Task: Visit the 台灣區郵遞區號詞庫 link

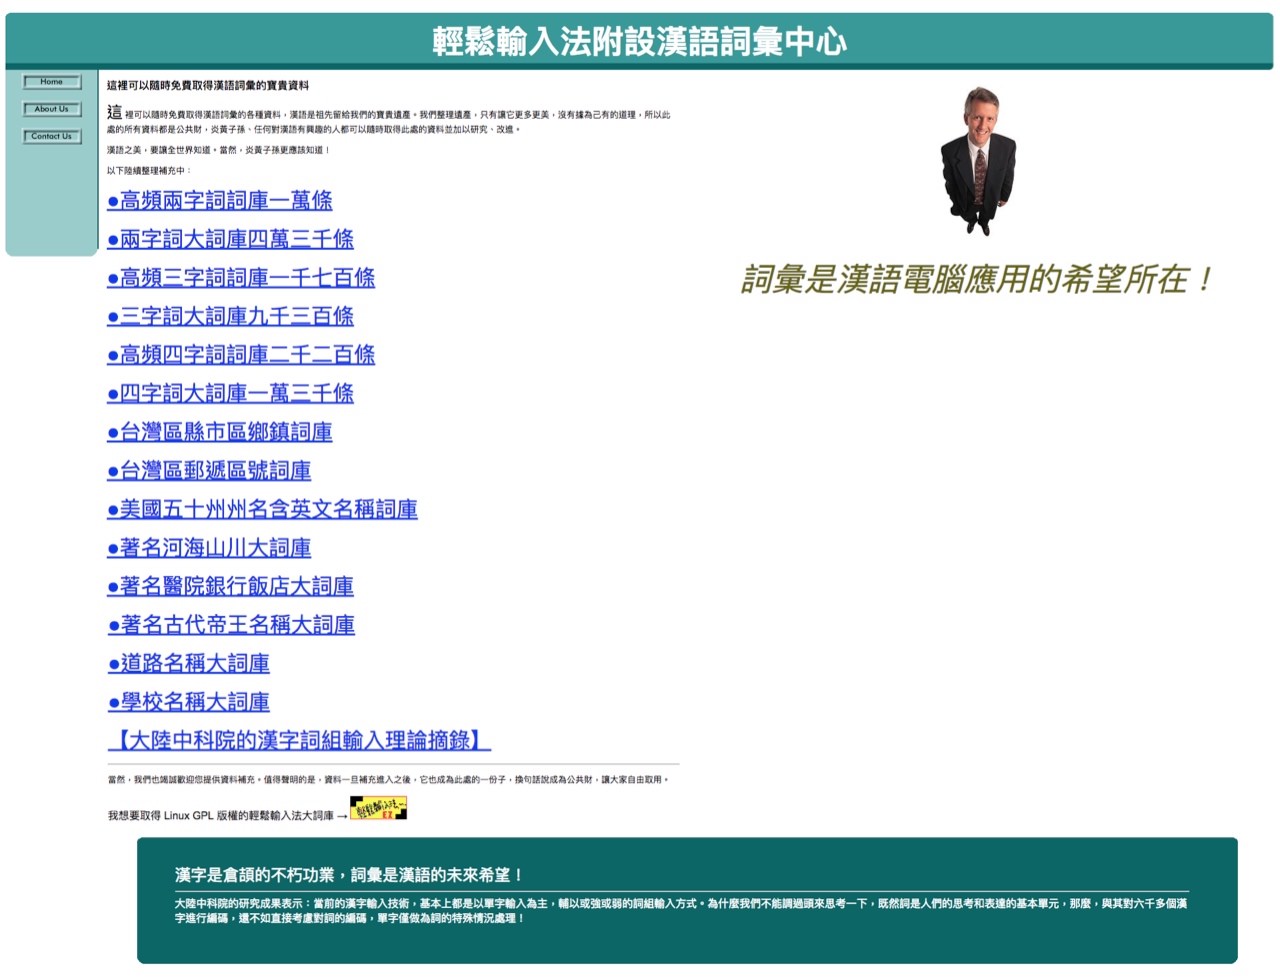Action: click(209, 471)
